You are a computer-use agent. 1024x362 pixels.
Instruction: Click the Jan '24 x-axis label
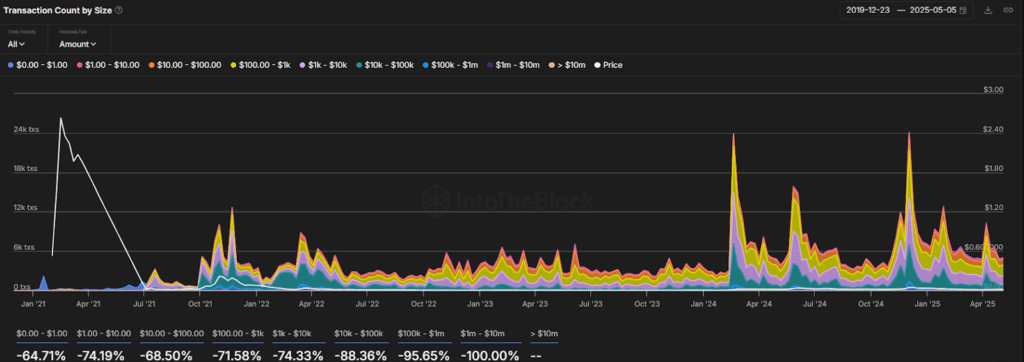point(704,304)
